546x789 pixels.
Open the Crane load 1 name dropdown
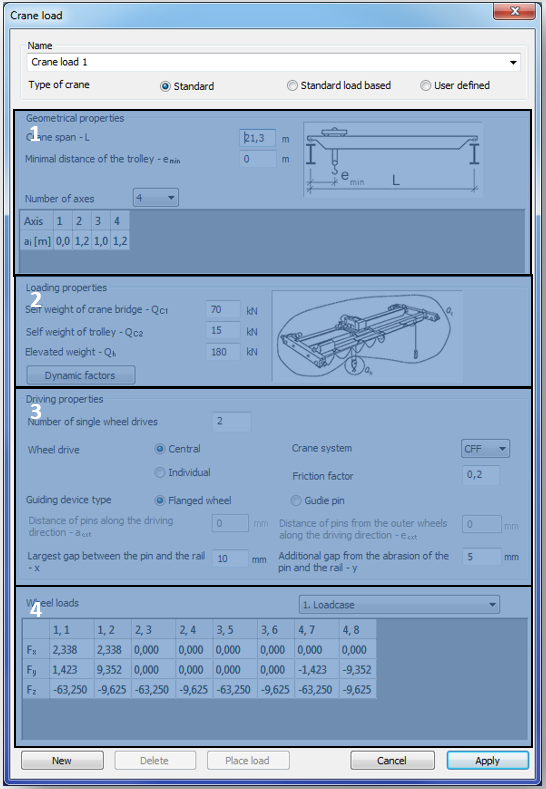click(513, 62)
